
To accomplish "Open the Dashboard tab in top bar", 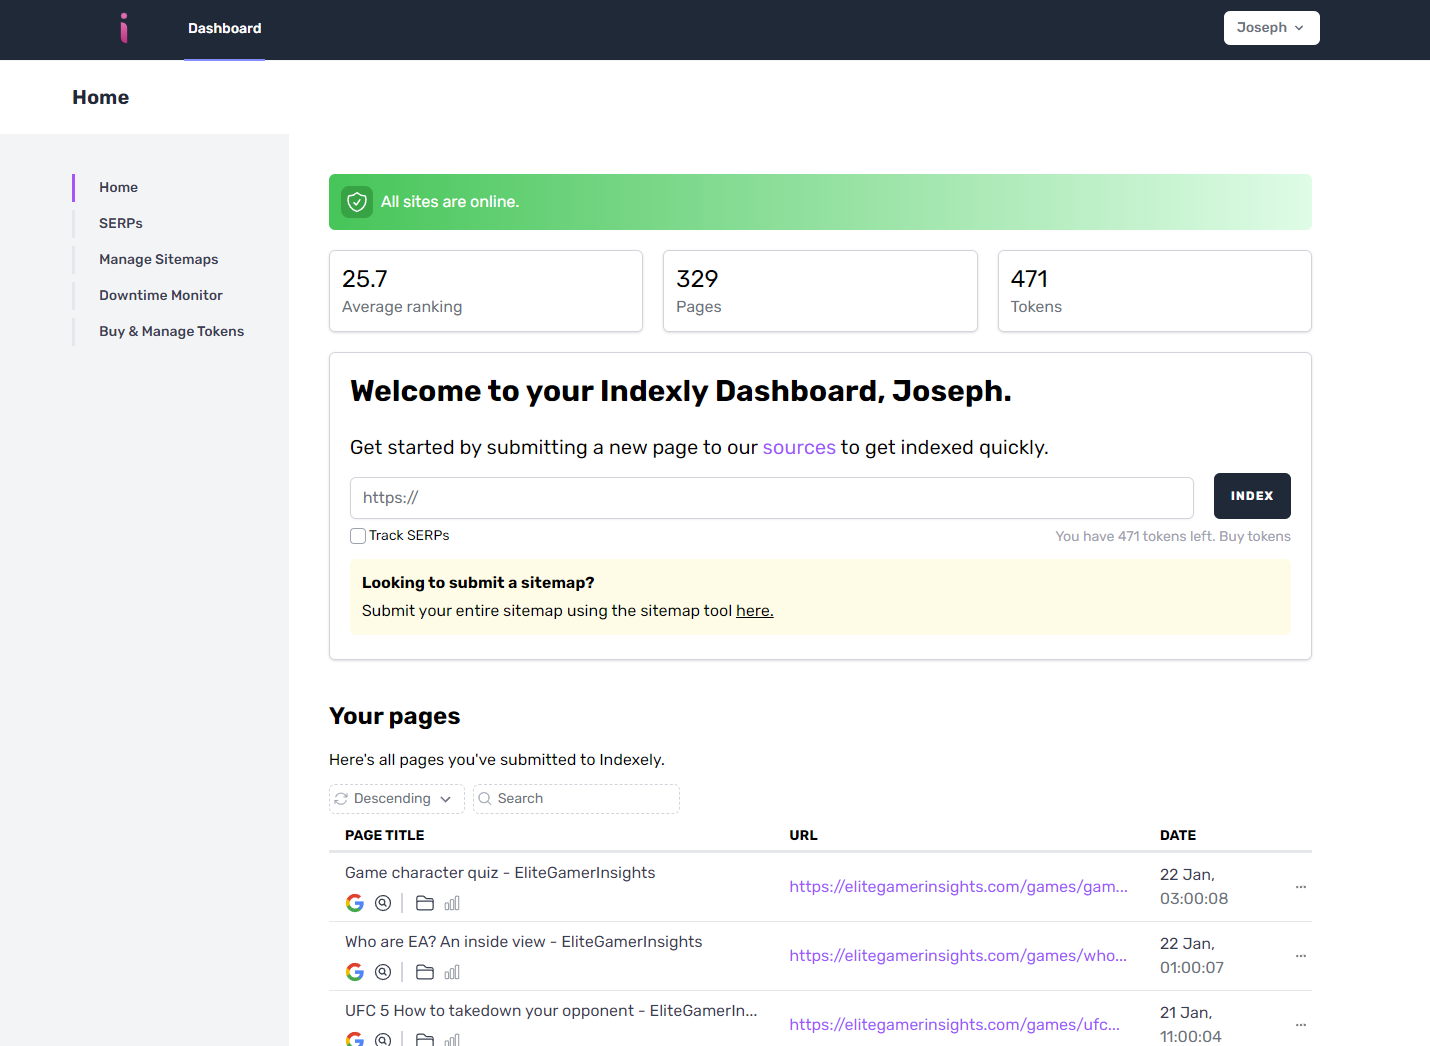I will click(225, 28).
